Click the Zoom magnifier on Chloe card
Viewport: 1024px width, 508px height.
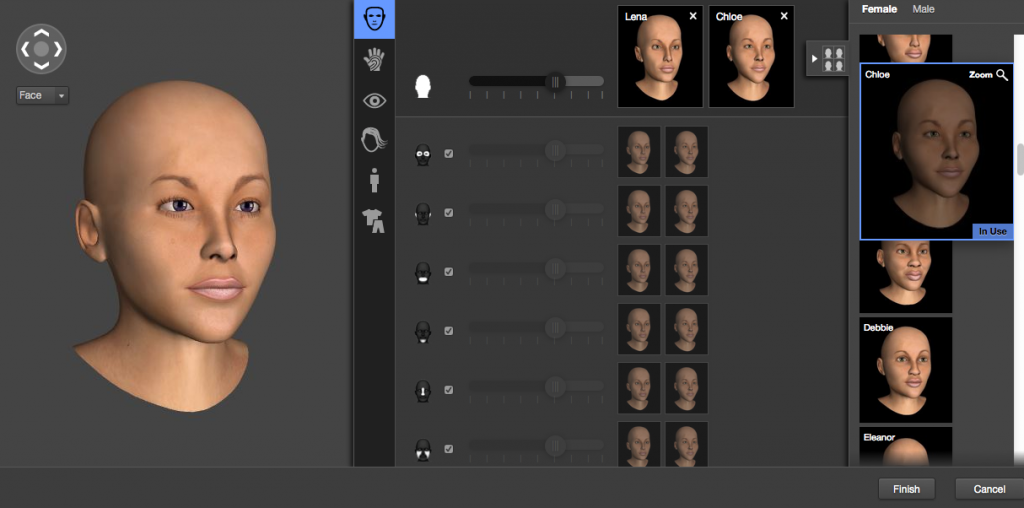pyautogui.click(x=1002, y=75)
